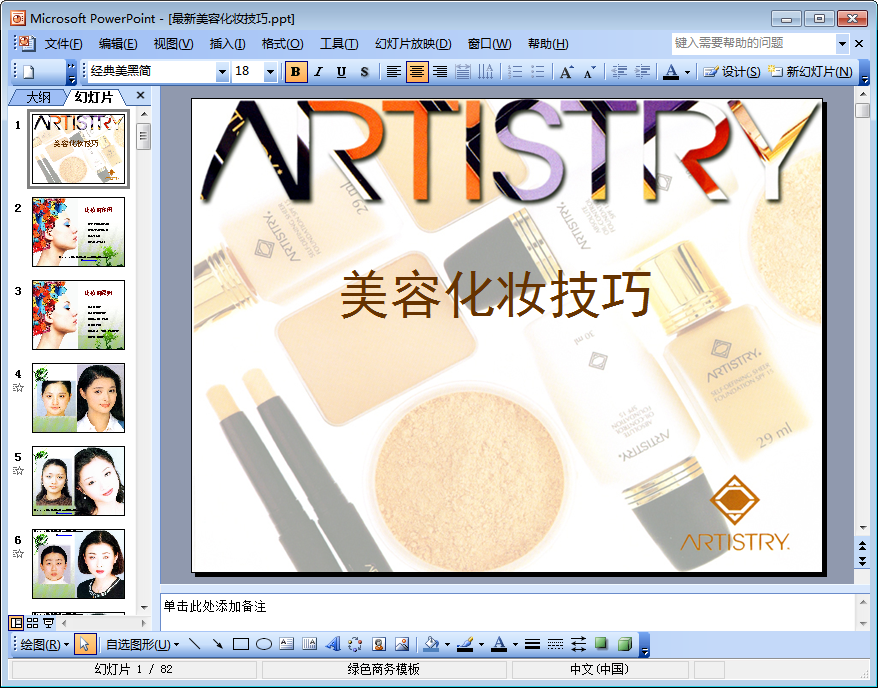Open the font size dropdown

coord(270,72)
